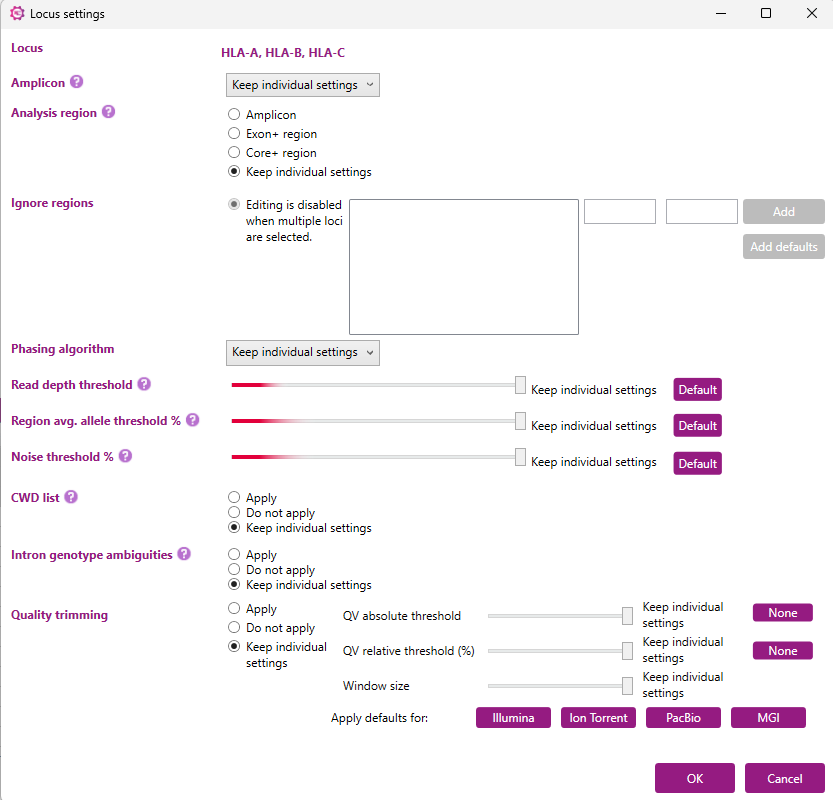Open help for Read depth threshold

144,384
